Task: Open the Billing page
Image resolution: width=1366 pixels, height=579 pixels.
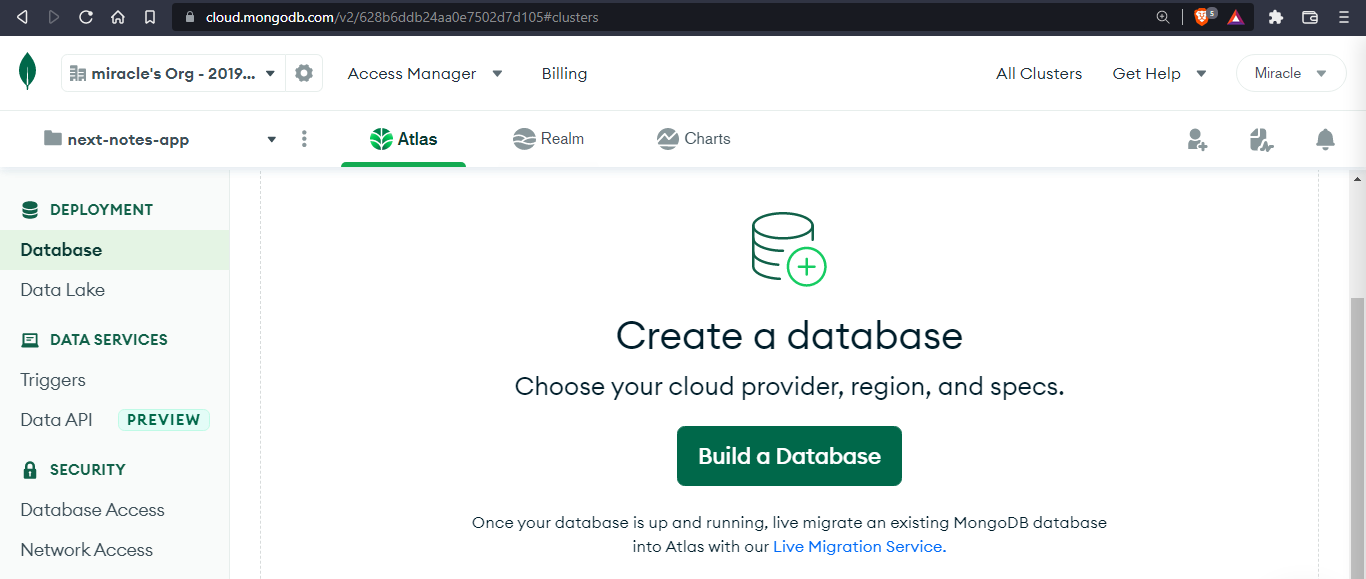Action: pyautogui.click(x=564, y=73)
